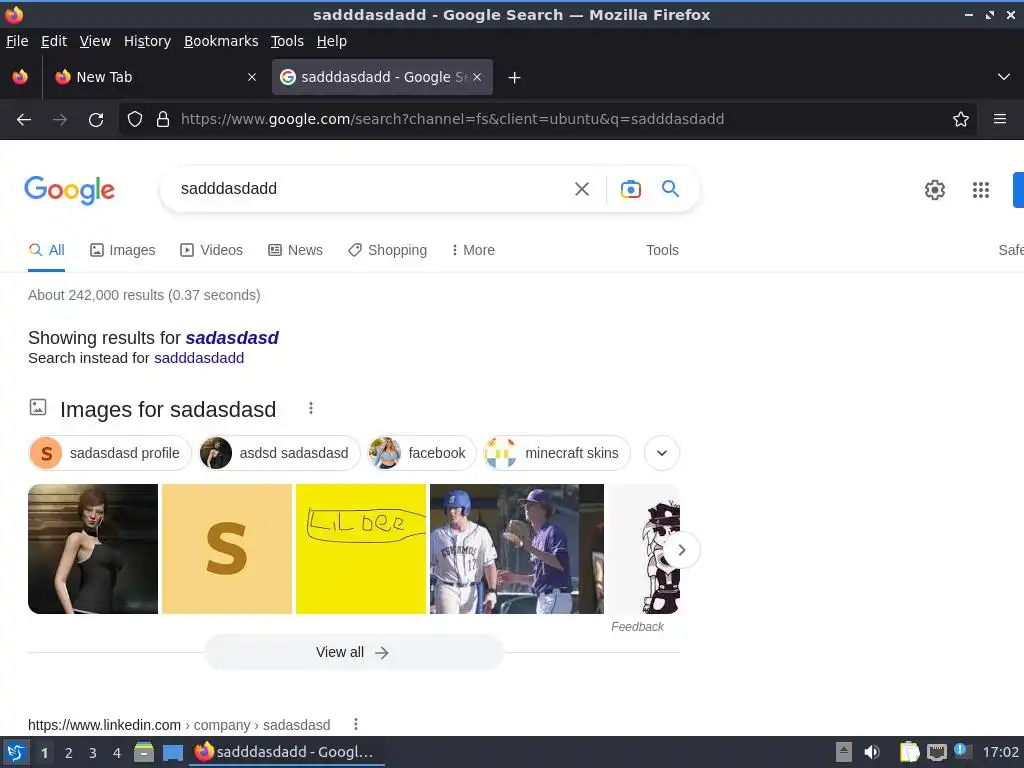Image resolution: width=1024 pixels, height=768 pixels.
Task: Reload the current page
Action: click(x=96, y=120)
